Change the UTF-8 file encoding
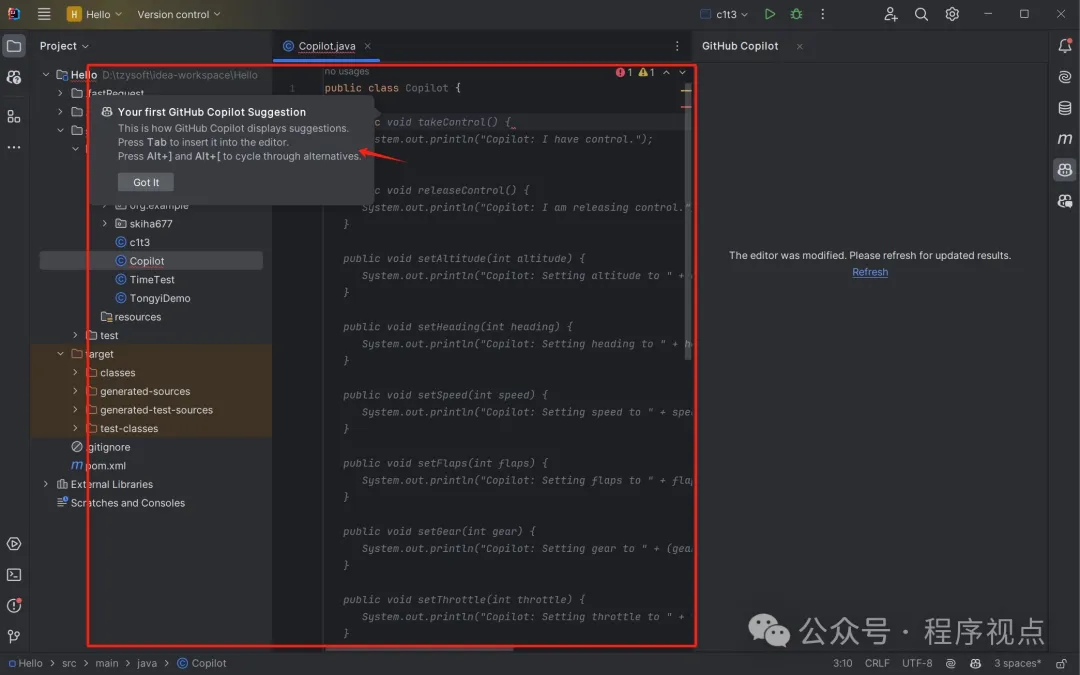Viewport: 1080px width, 675px height. tap(917, 663)
